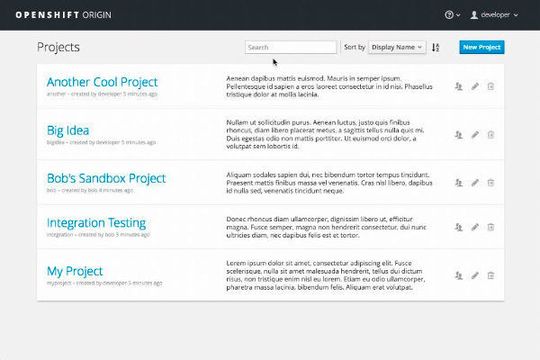The width and height of the screenshot is (540, 360).
Task: Select 'bigidea – created by developer' subtitle
Action: (101, 142)
